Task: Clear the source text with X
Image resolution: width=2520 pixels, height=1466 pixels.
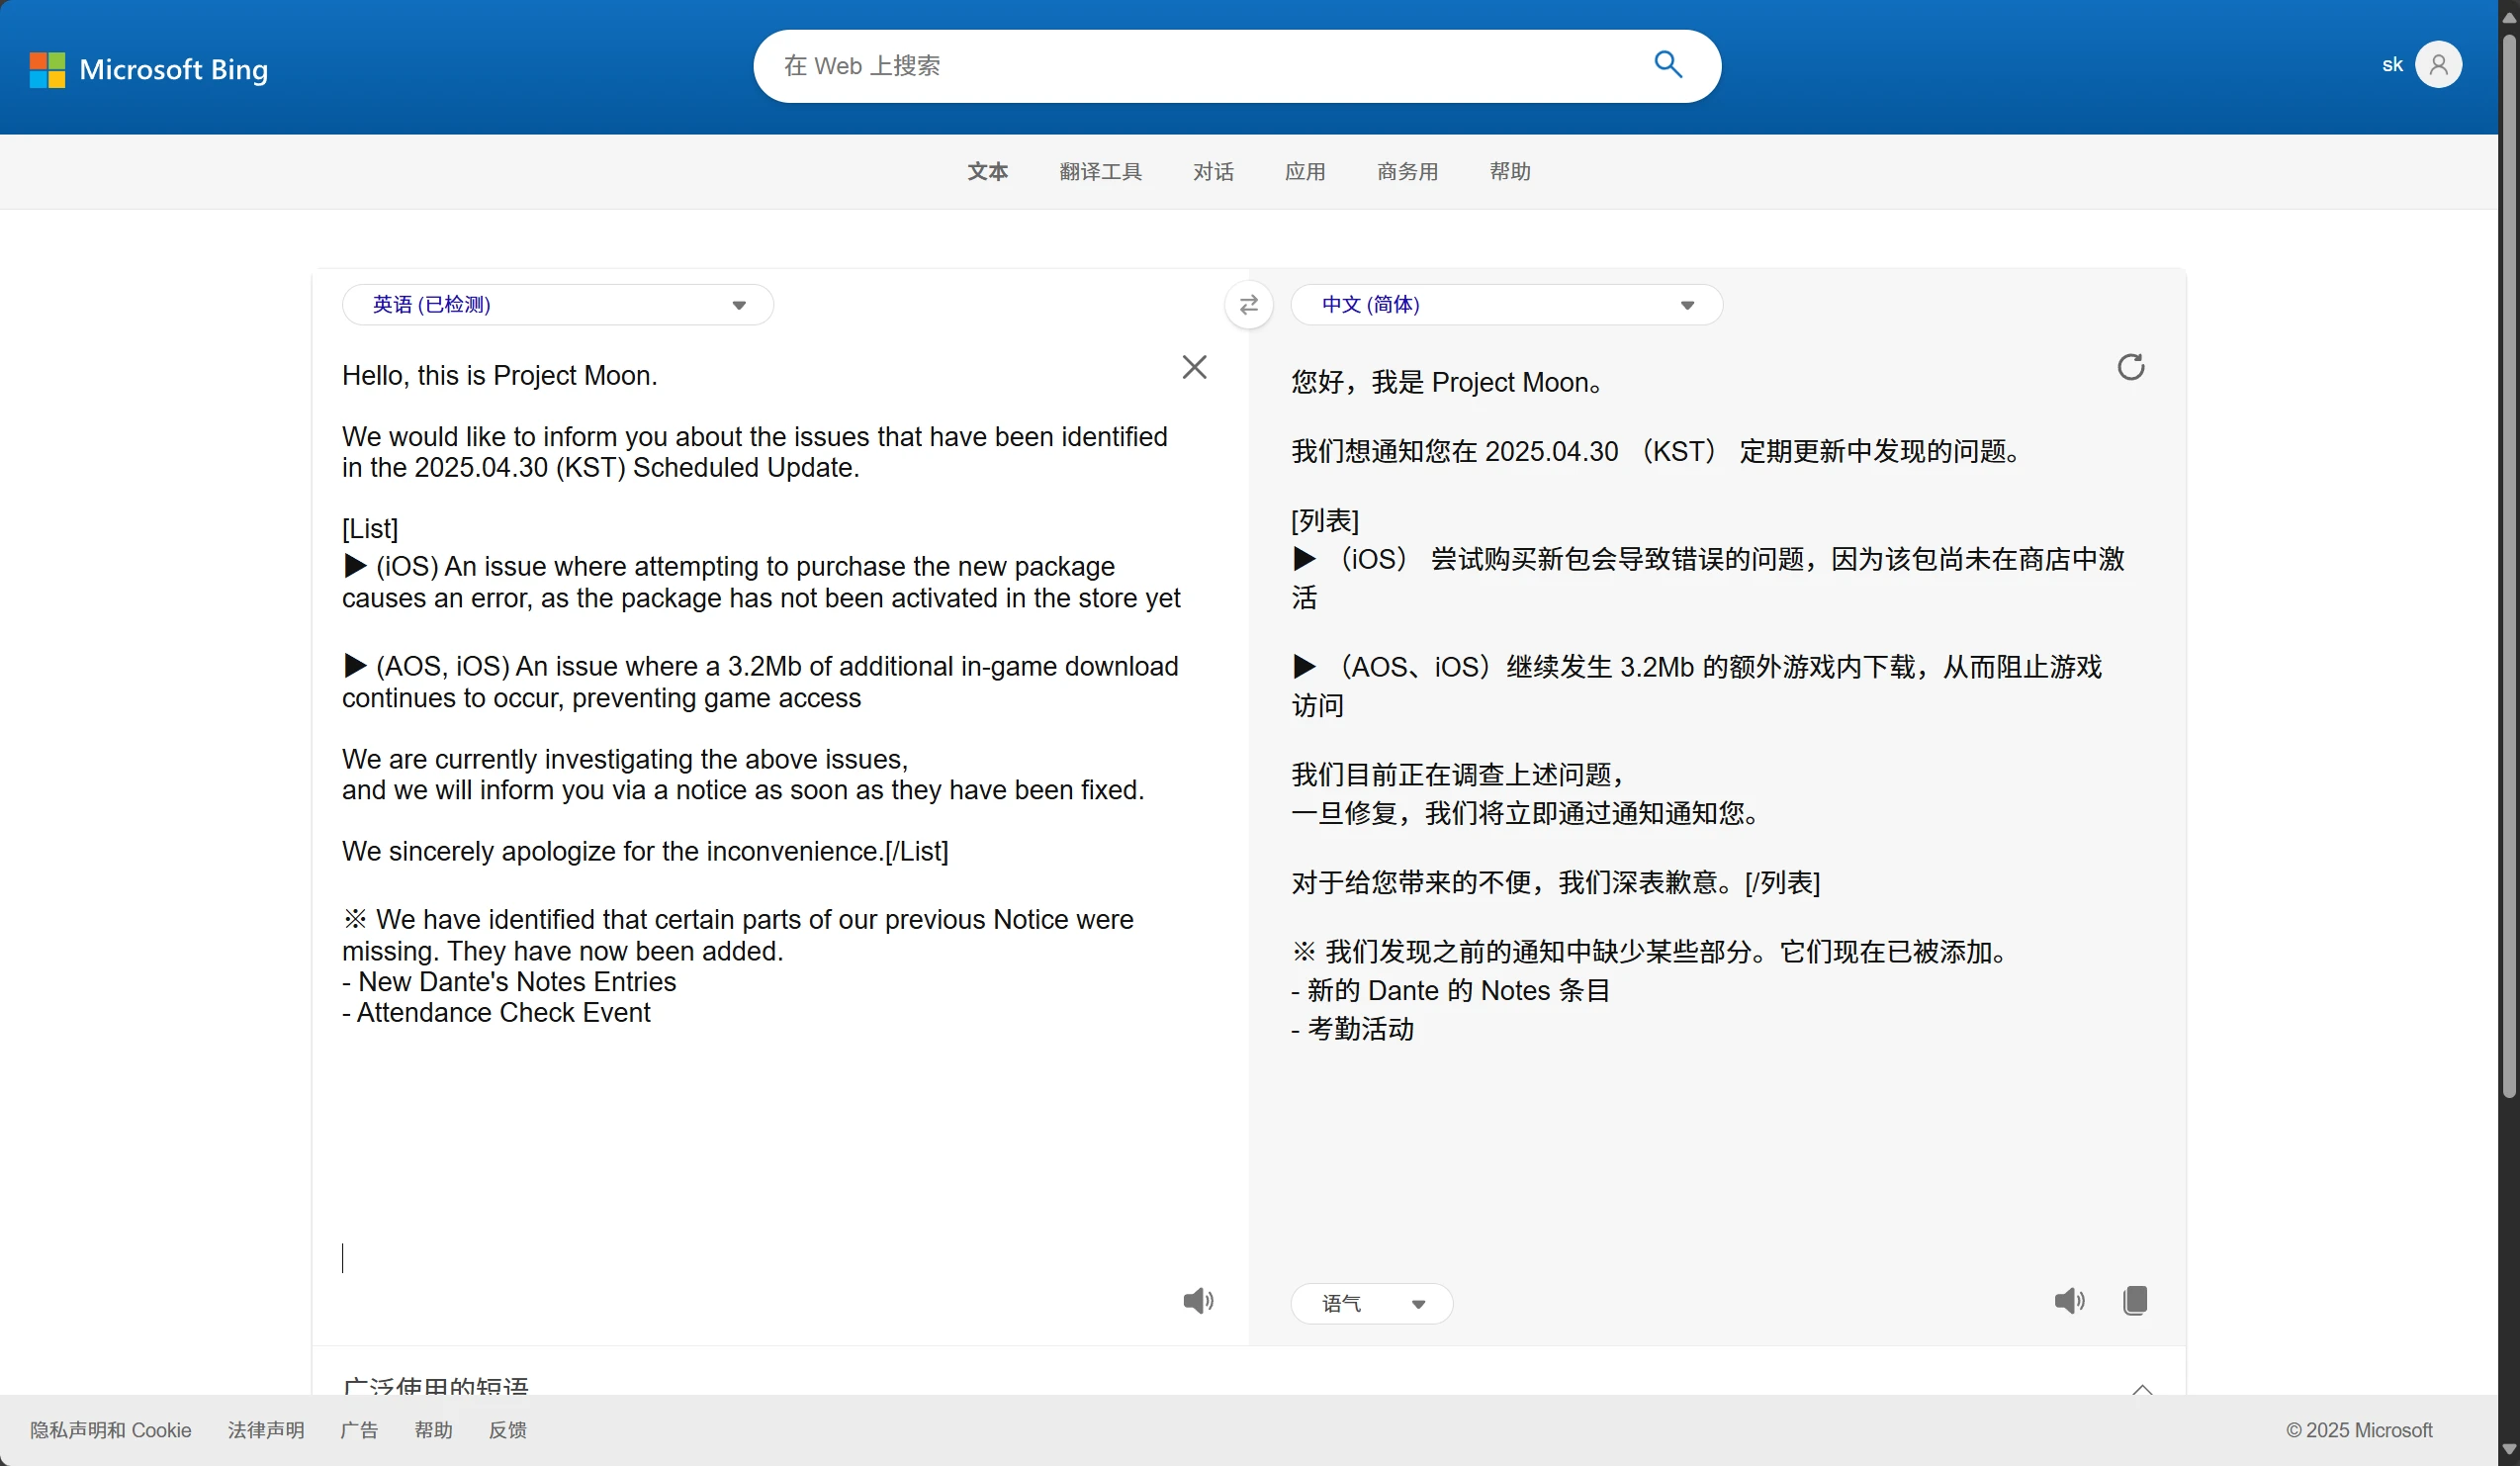Action: pyautogui.click(x=1194, y=367)
